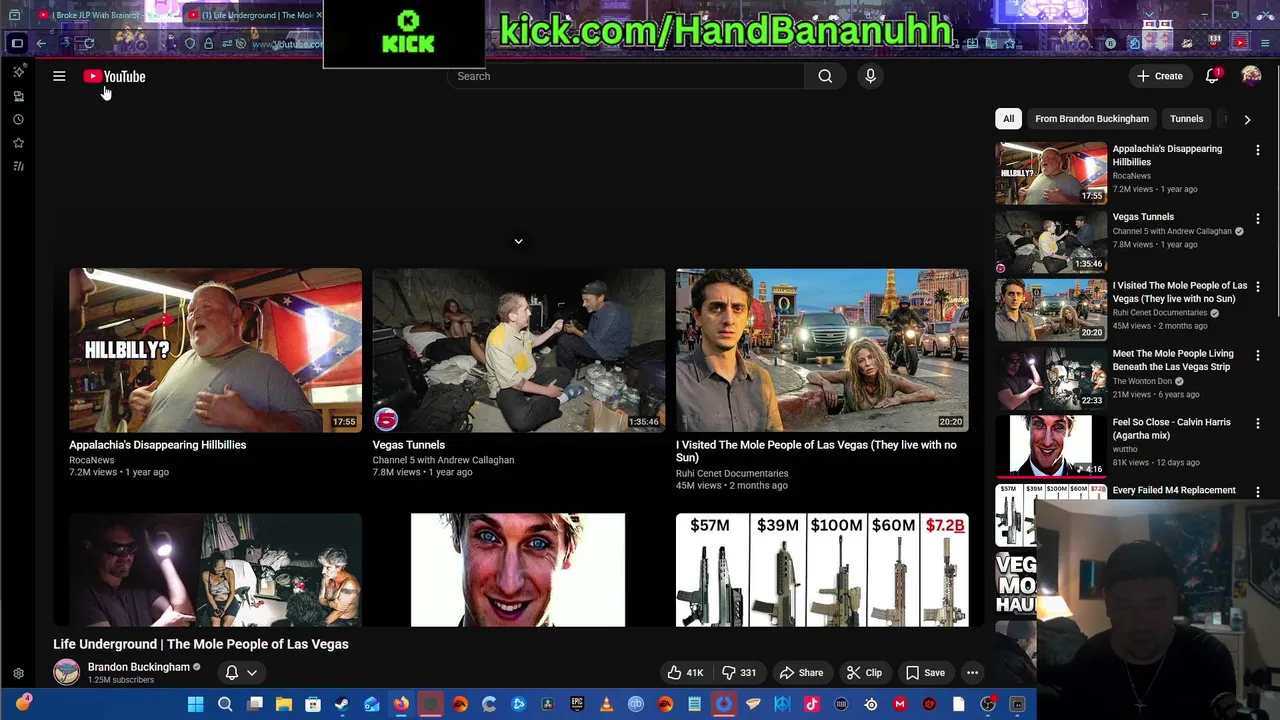Open options for Vegas Tunnels sidebar video

(1258, 218)
